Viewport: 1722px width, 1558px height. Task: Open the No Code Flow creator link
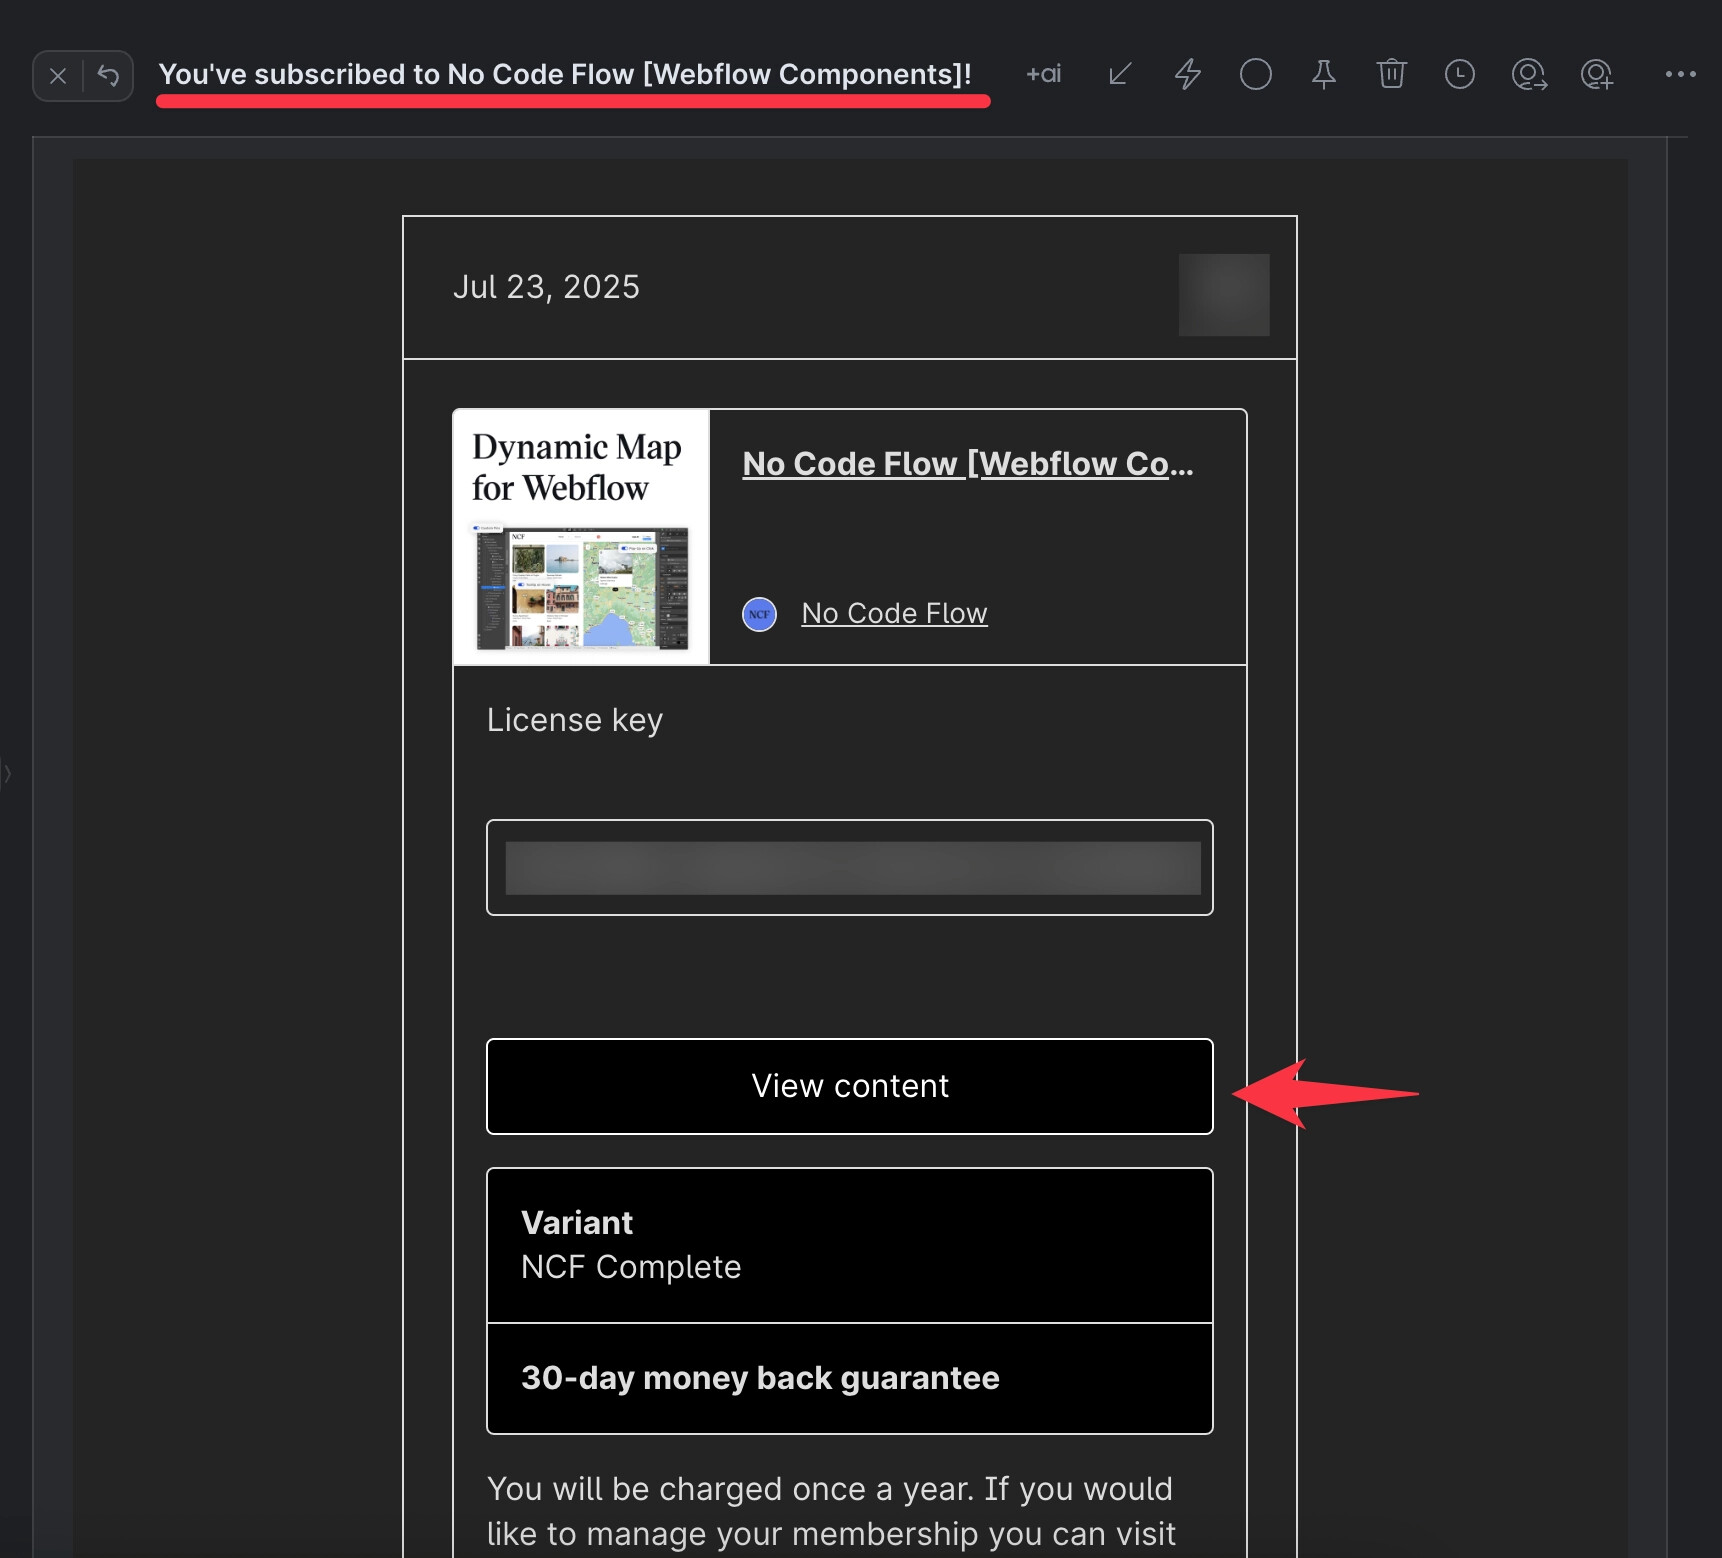[895, 613]
